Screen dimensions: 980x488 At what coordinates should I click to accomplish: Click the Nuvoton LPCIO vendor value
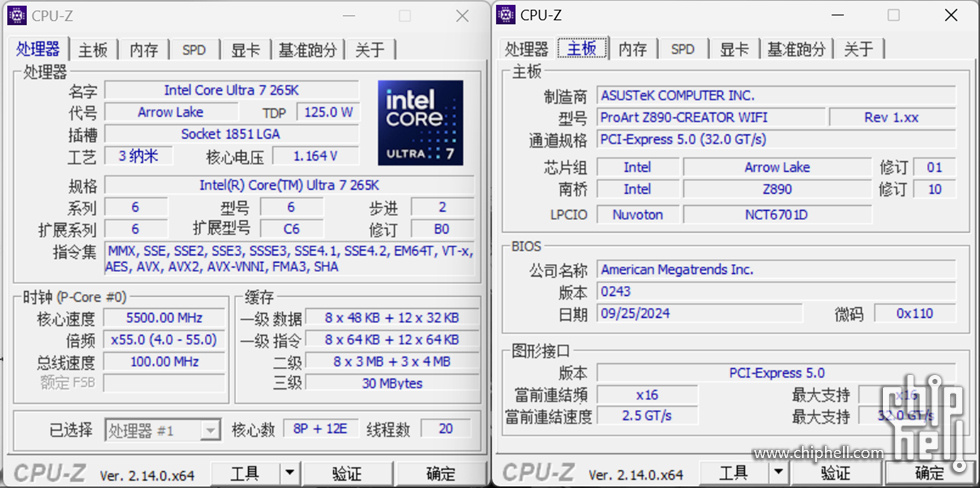[x=638, y=215]
